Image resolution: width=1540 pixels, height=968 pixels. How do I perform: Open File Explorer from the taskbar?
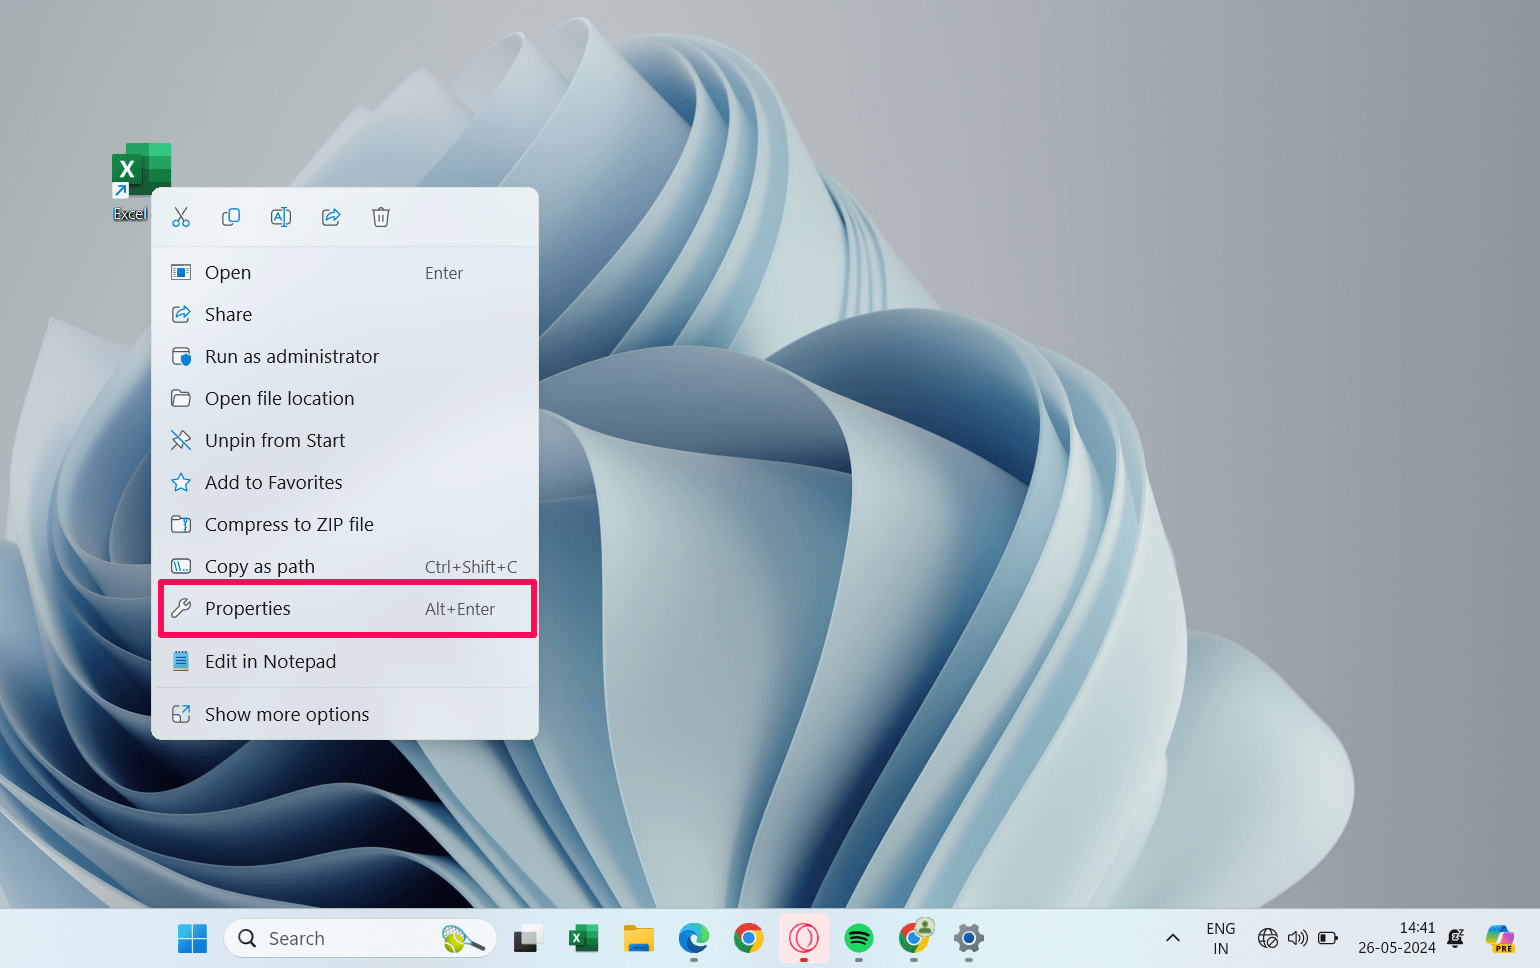(x=639, y=939)
